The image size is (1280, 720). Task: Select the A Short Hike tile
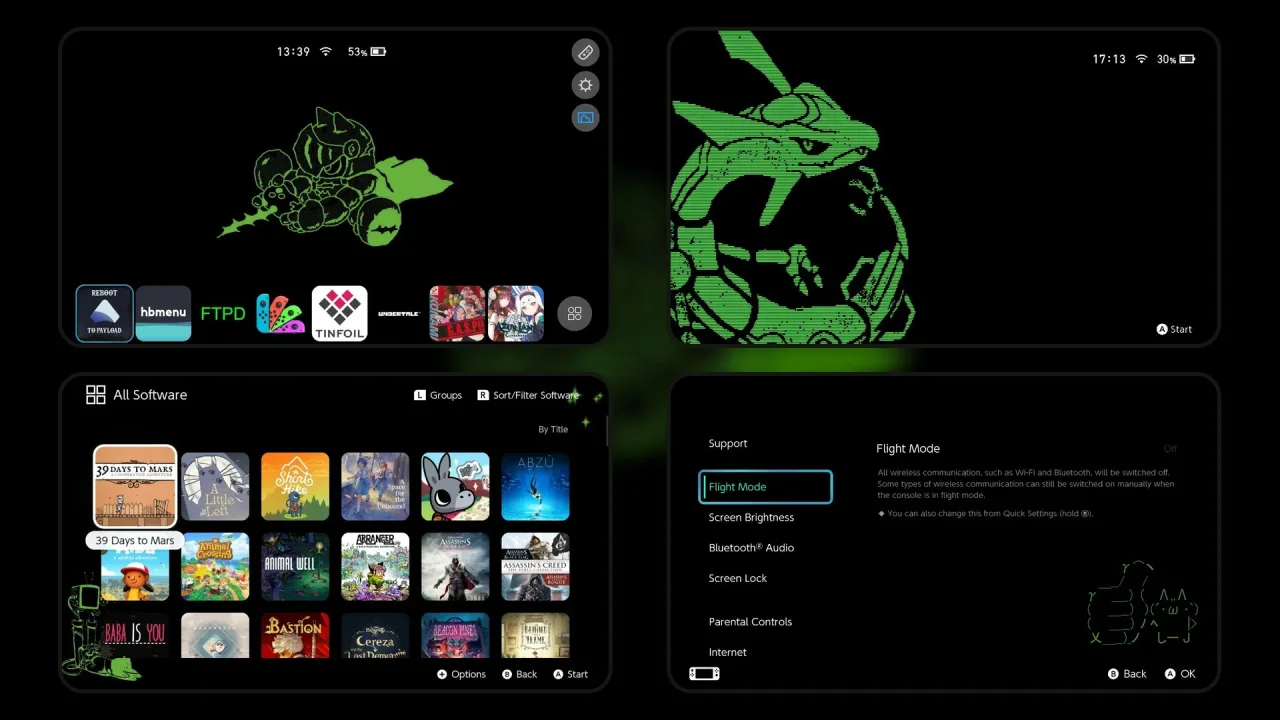pyautogui.click(x=295, y=487)
